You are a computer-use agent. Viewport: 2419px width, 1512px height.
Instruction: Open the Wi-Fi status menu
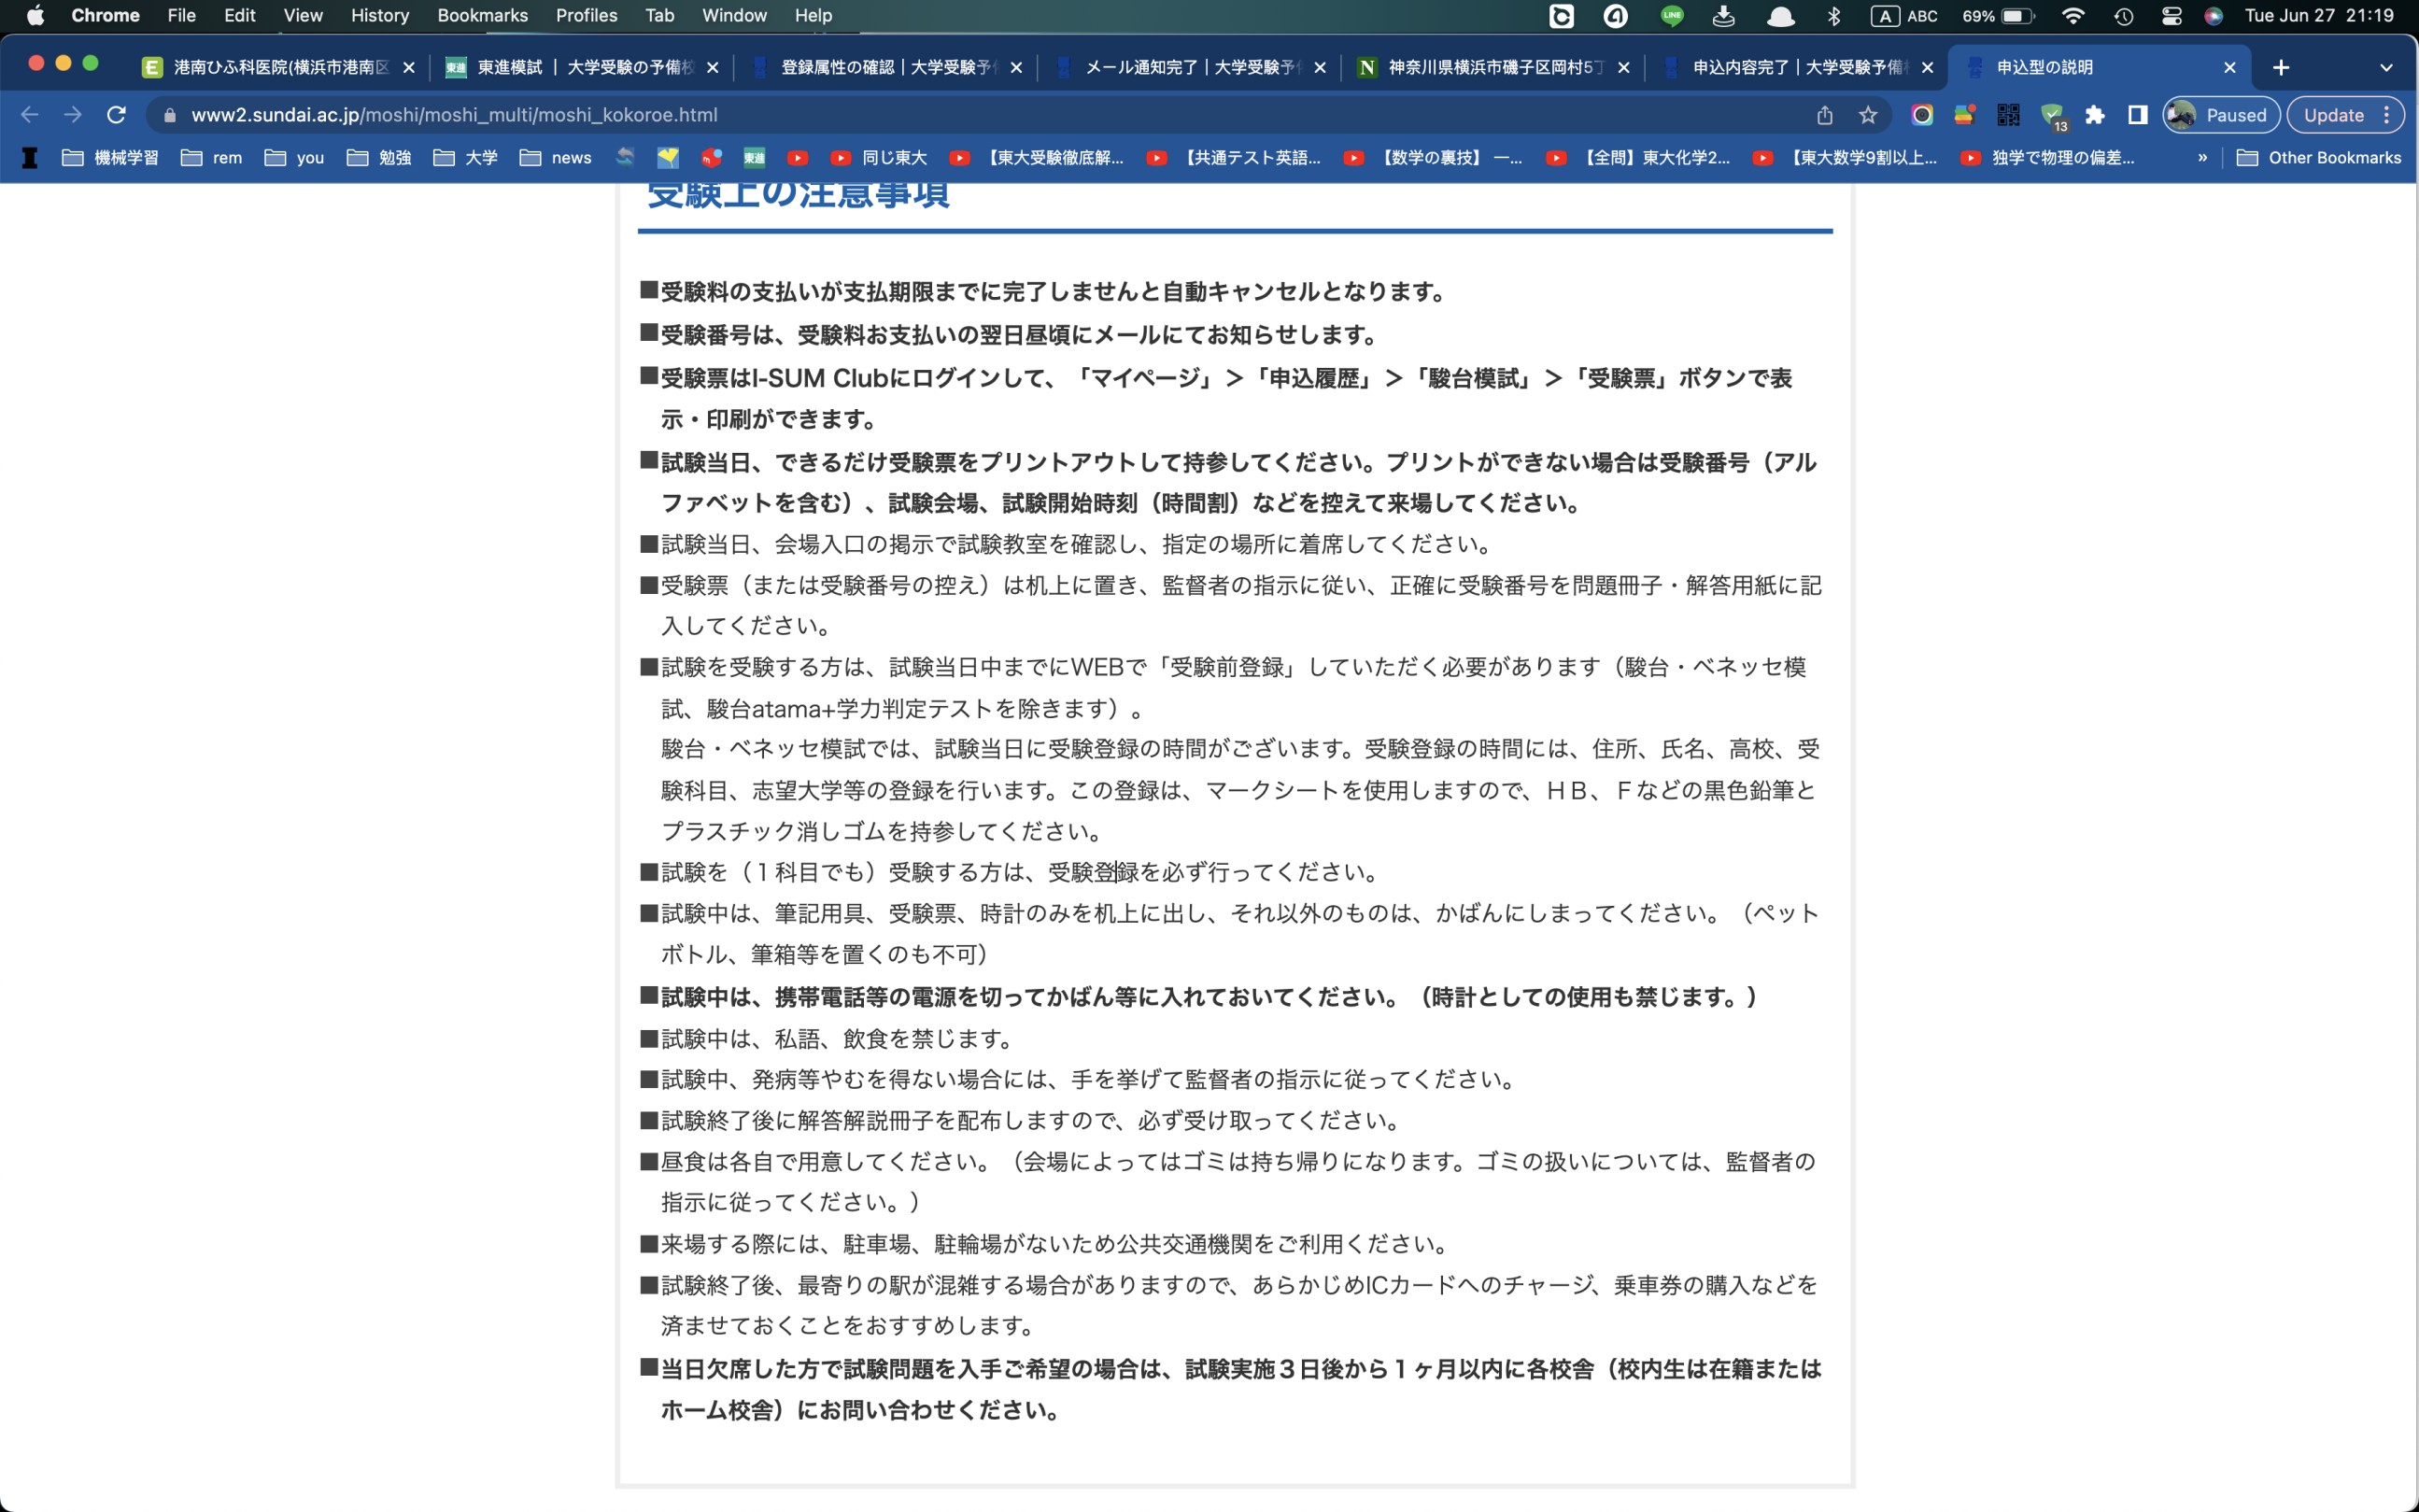(x=2073, y=15)
